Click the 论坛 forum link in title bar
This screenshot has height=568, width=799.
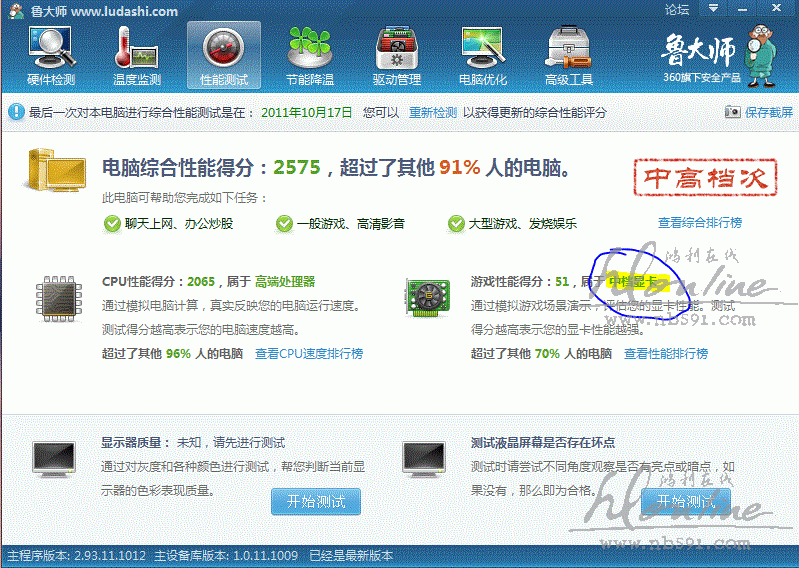point(677,9)
